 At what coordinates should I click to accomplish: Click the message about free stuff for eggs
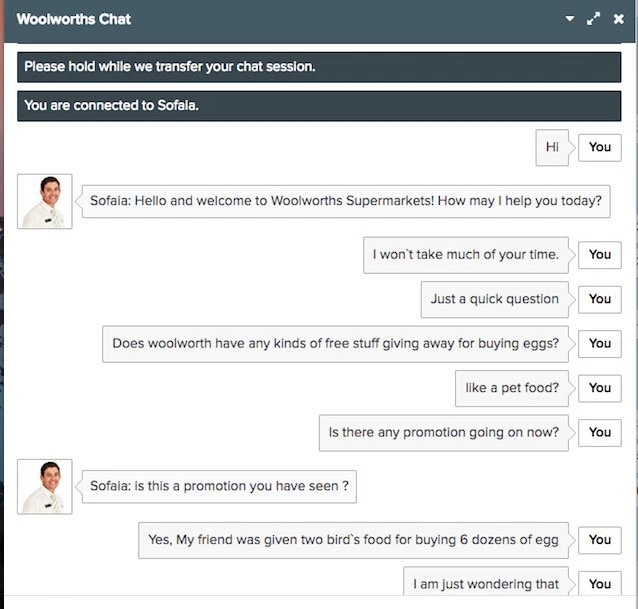tap(336, 343)
